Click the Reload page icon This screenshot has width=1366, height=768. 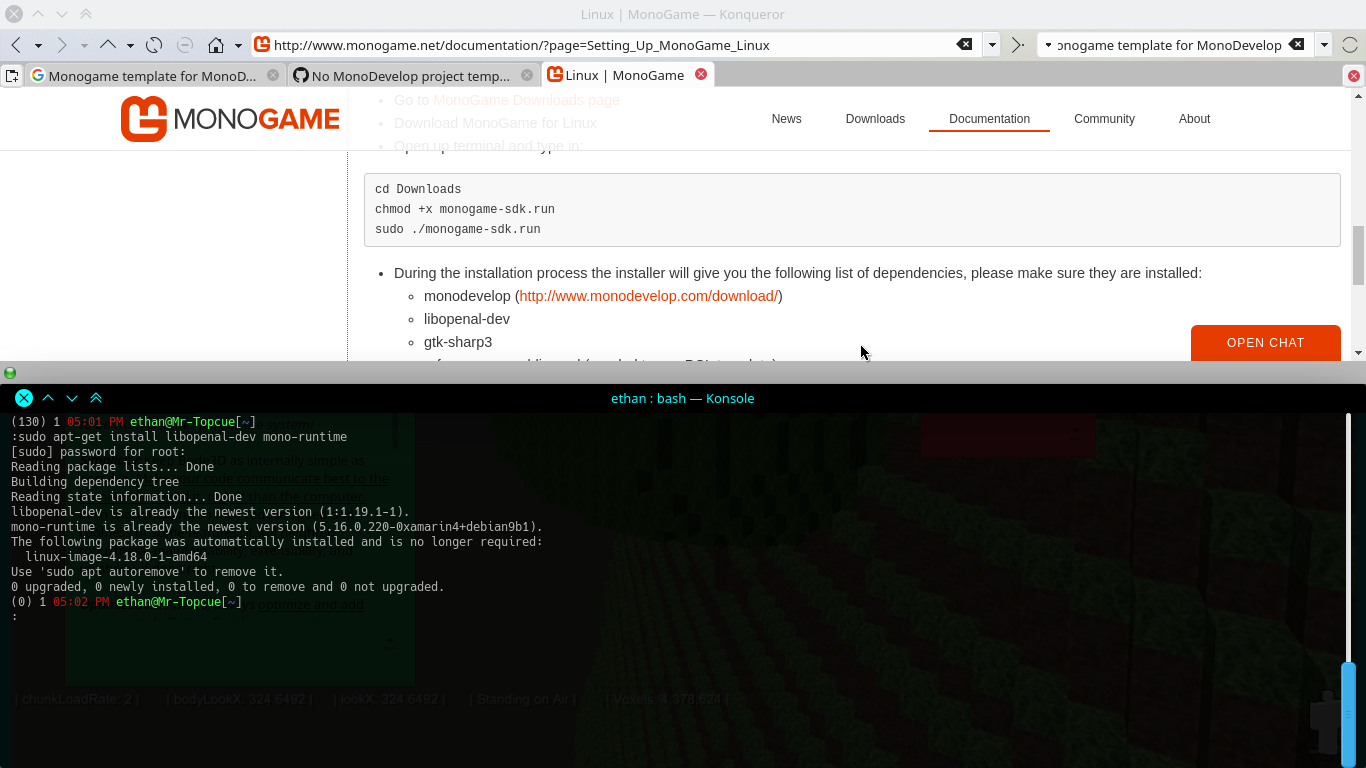pos(154,45)
